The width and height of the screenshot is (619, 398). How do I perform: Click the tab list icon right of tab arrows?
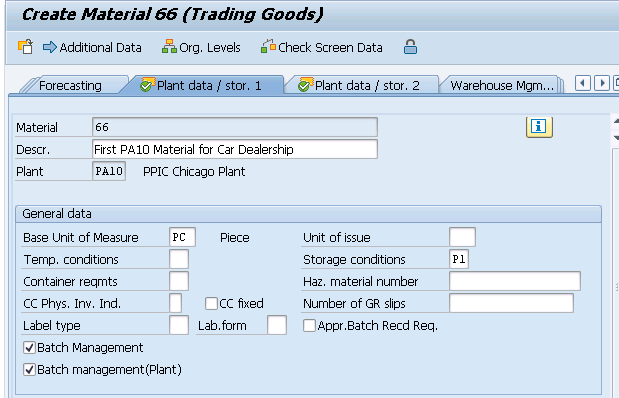point(616,83)
